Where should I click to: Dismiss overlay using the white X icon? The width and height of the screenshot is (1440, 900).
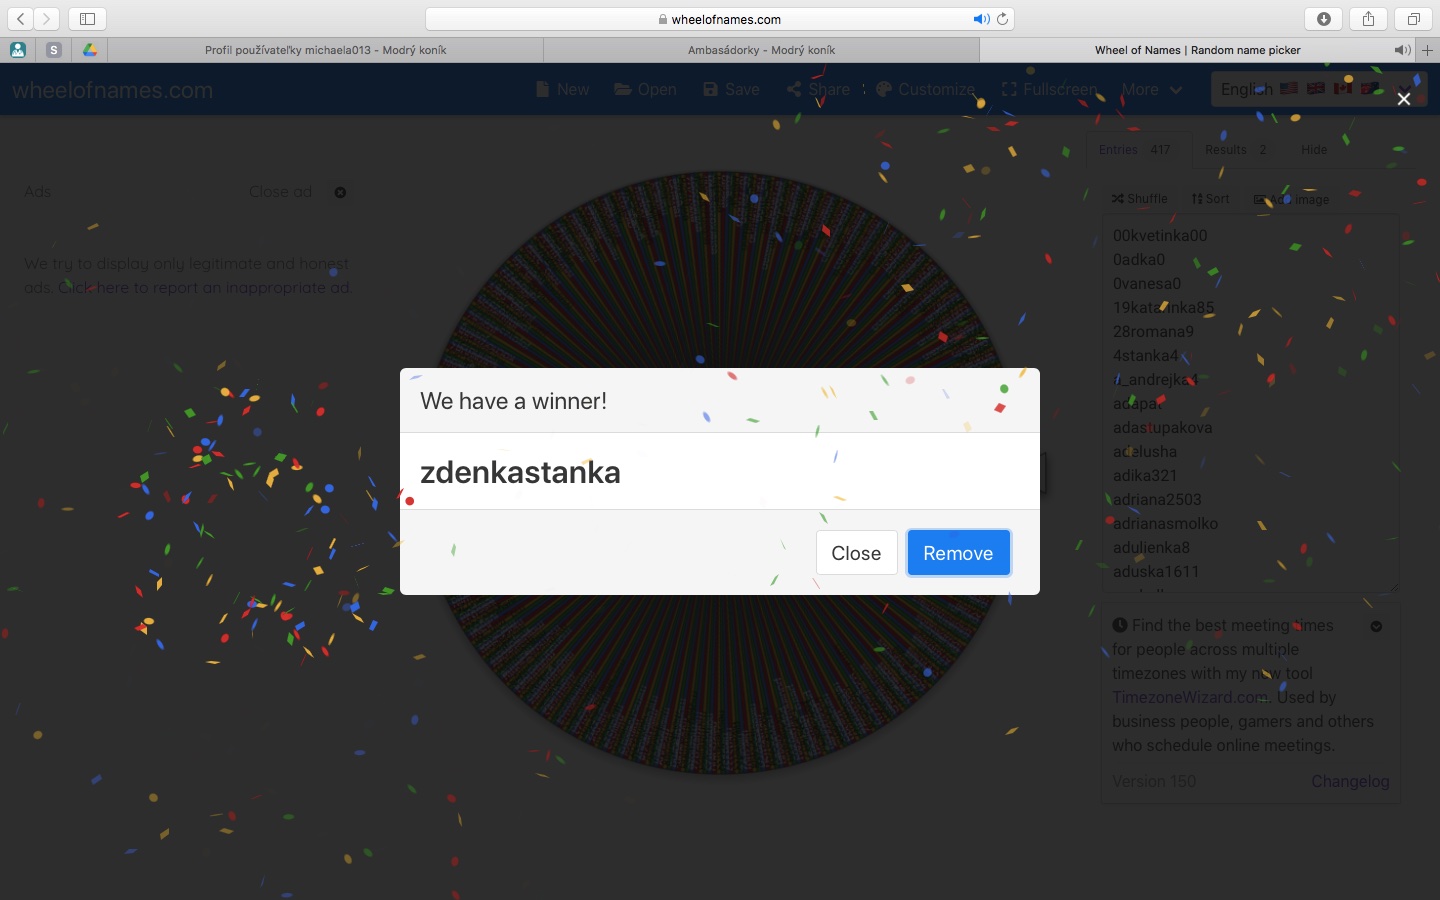point(1404,99)
